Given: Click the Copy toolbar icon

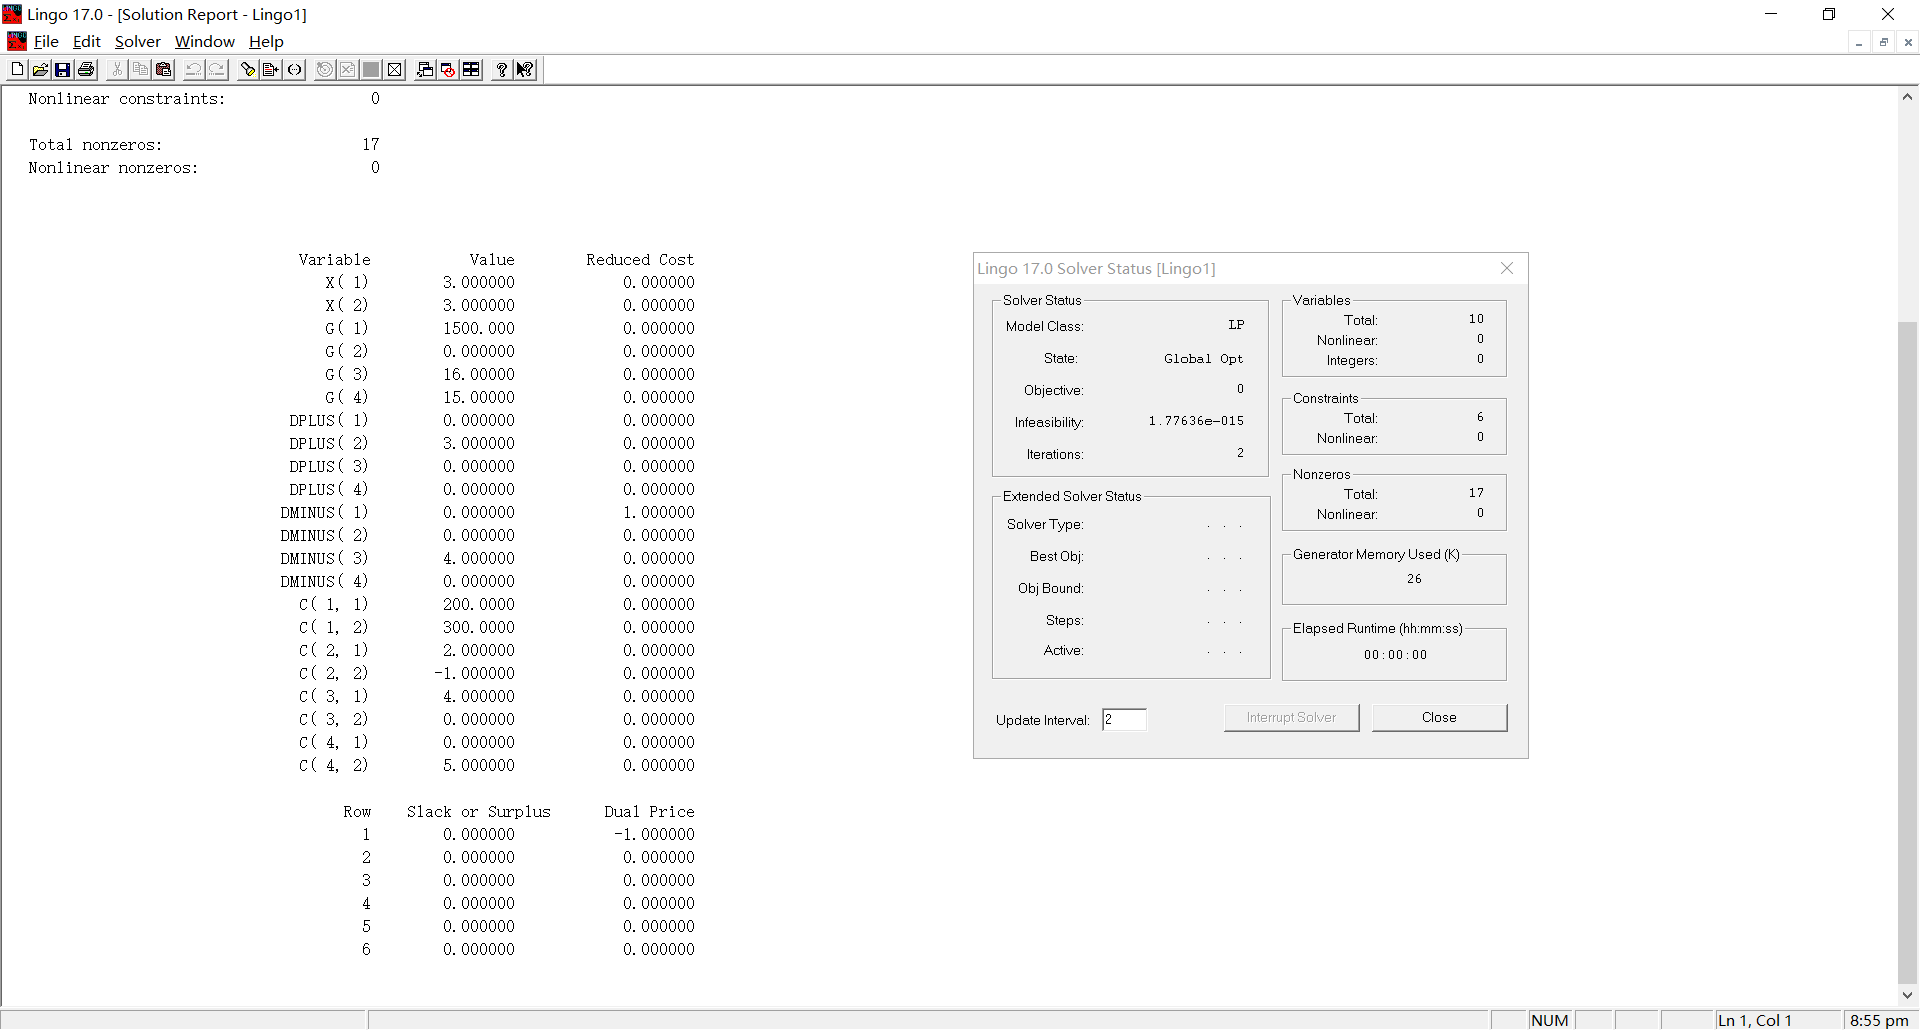Looking at the screenshot, I should click(x=140, y=70).
